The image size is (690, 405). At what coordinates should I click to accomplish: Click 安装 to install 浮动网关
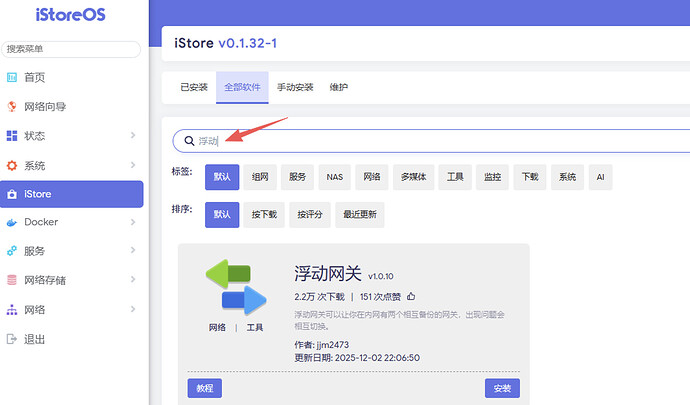pos(502,388)
